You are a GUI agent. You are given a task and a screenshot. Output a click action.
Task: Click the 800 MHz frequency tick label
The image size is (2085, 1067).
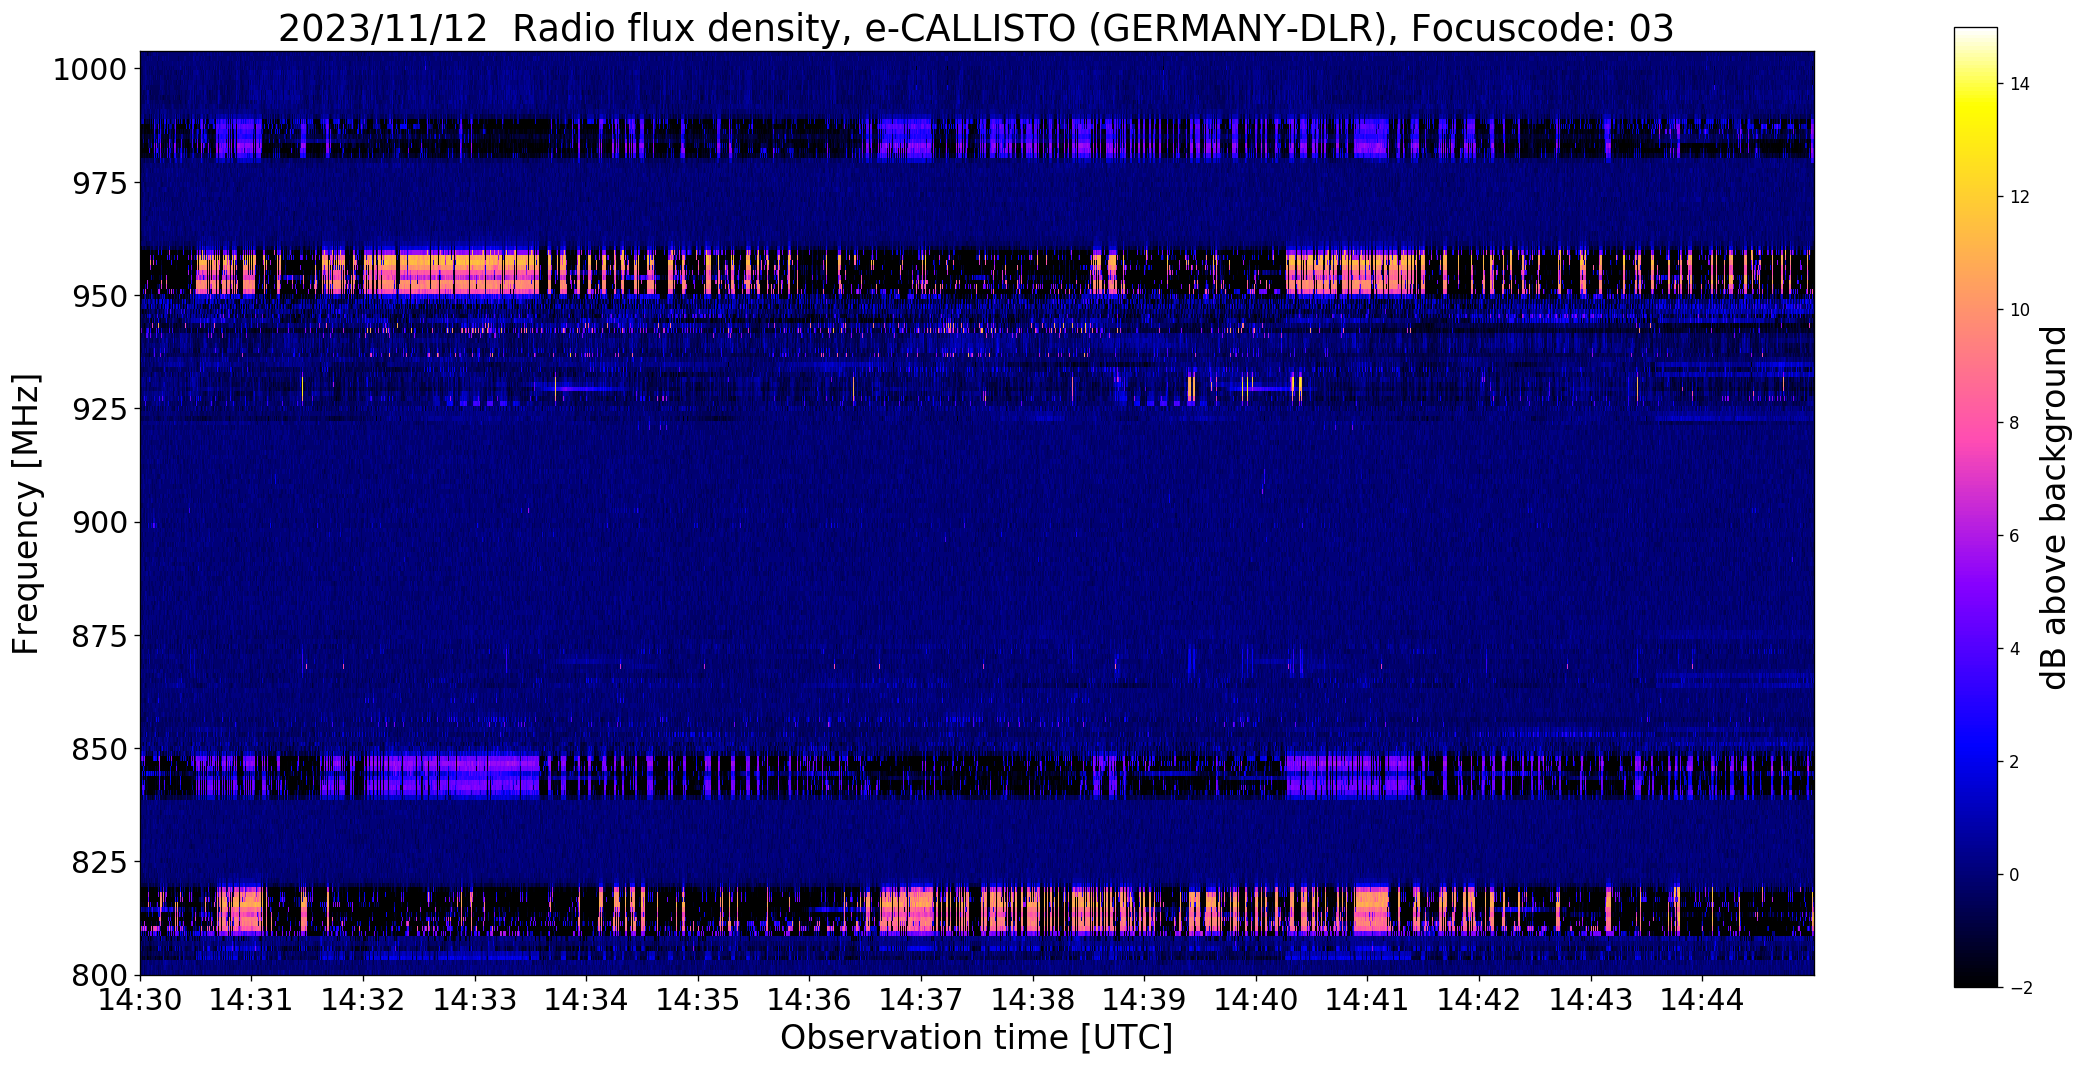tap(100, 975)
